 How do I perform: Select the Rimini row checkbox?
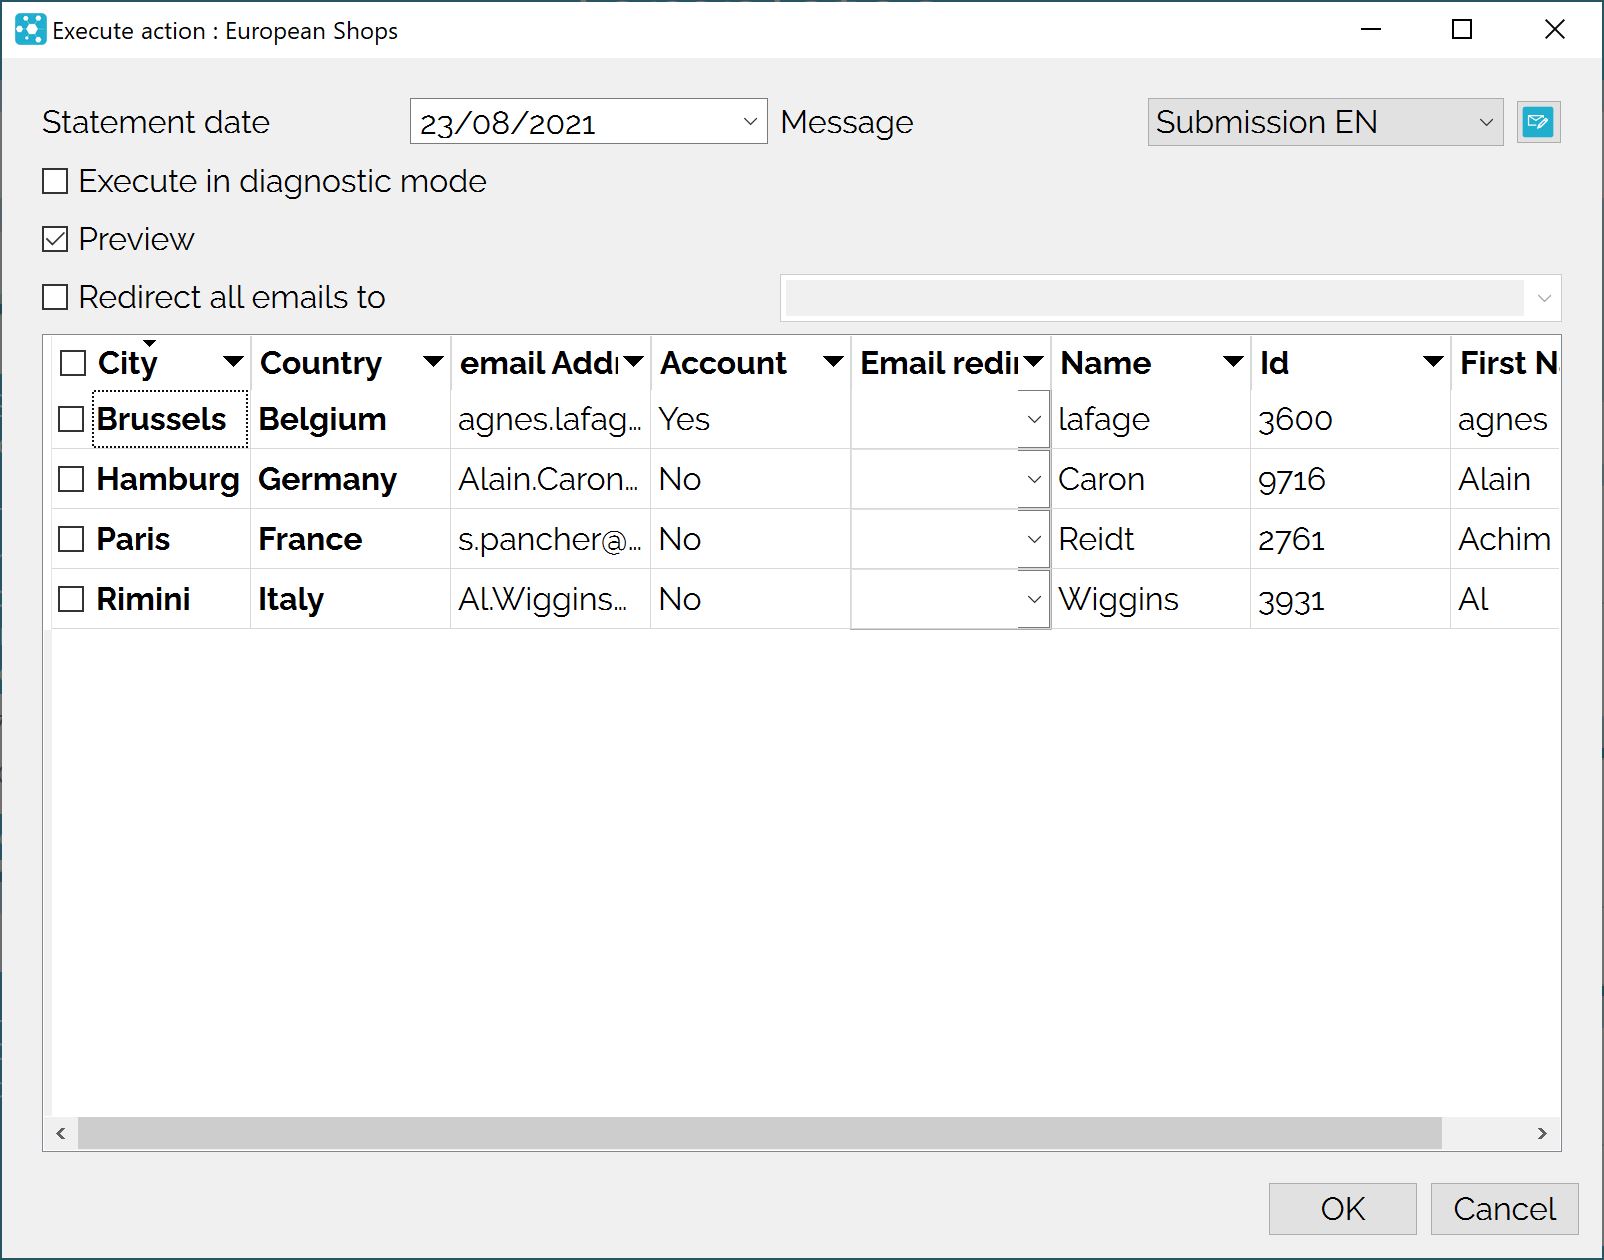click(71, 599)
